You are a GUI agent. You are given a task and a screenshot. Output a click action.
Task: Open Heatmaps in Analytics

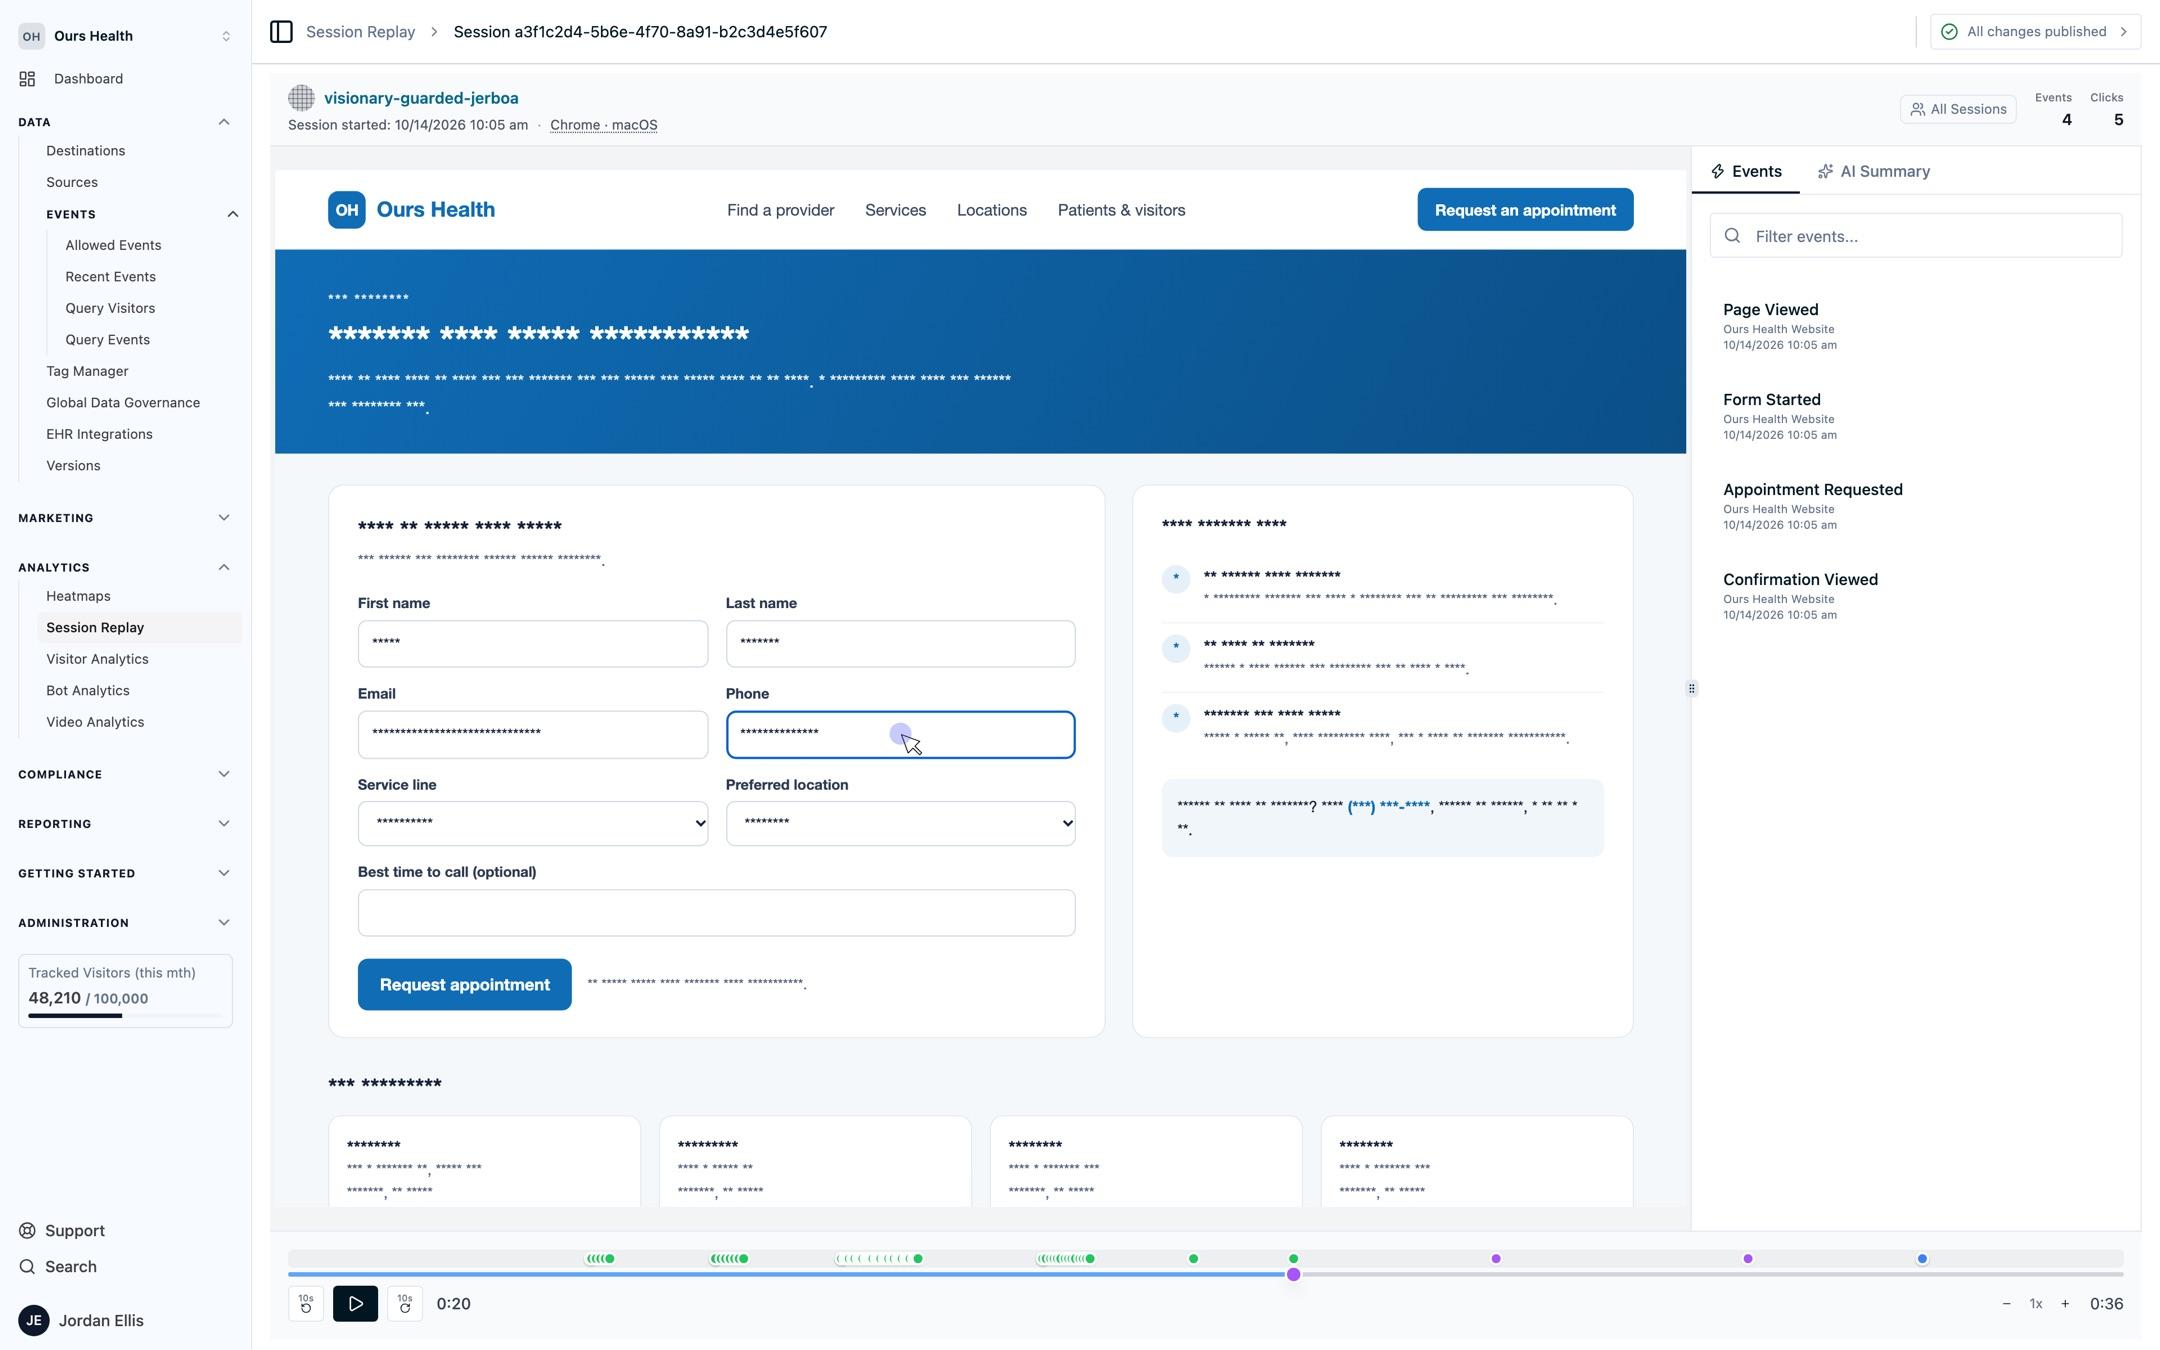(78, 596)
